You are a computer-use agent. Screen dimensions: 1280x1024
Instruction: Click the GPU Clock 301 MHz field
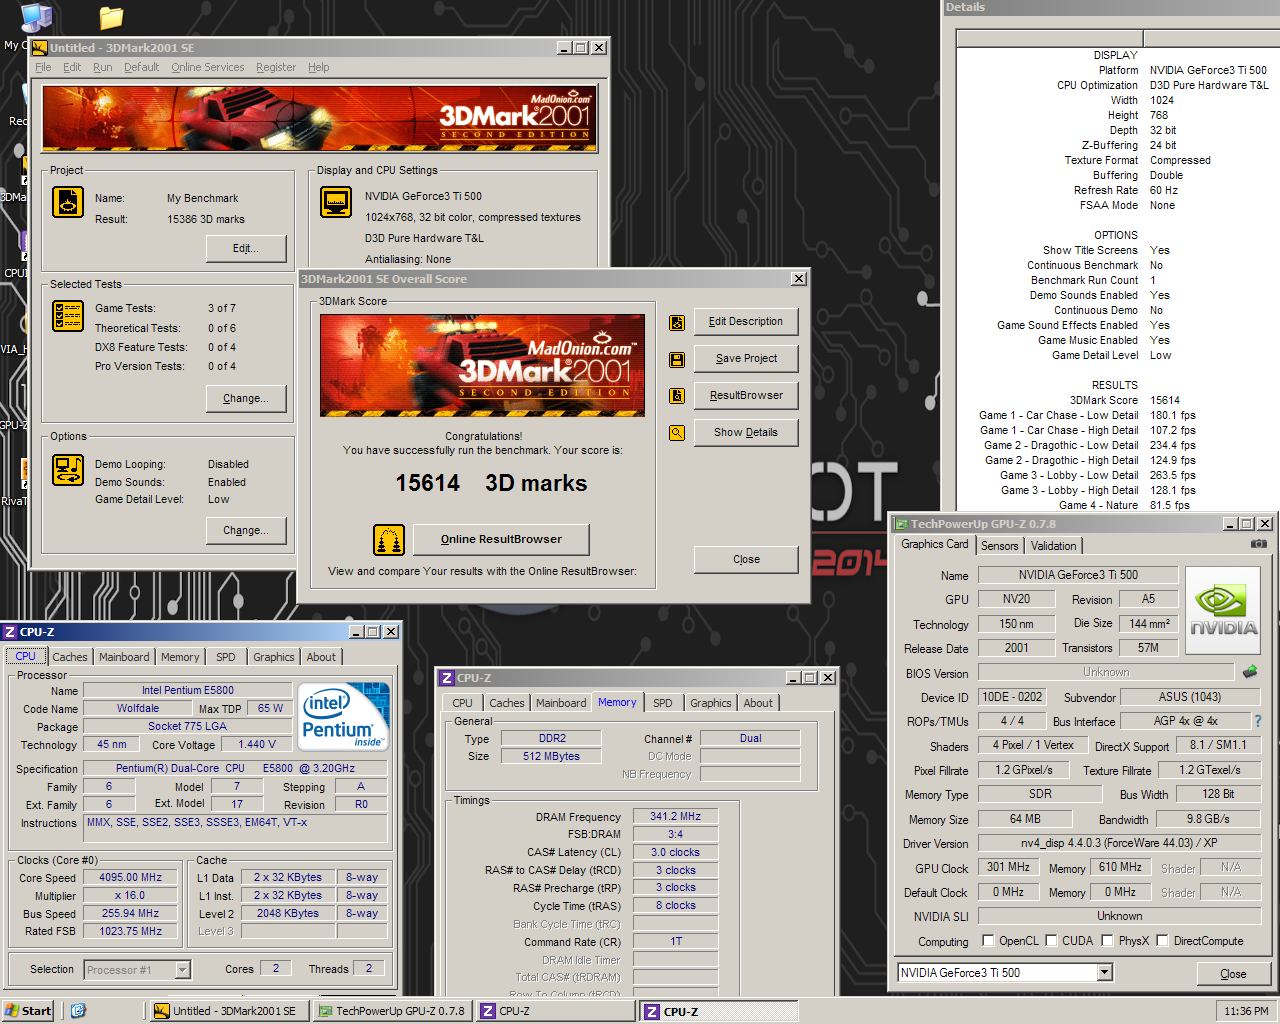[x=1008, y=868]
